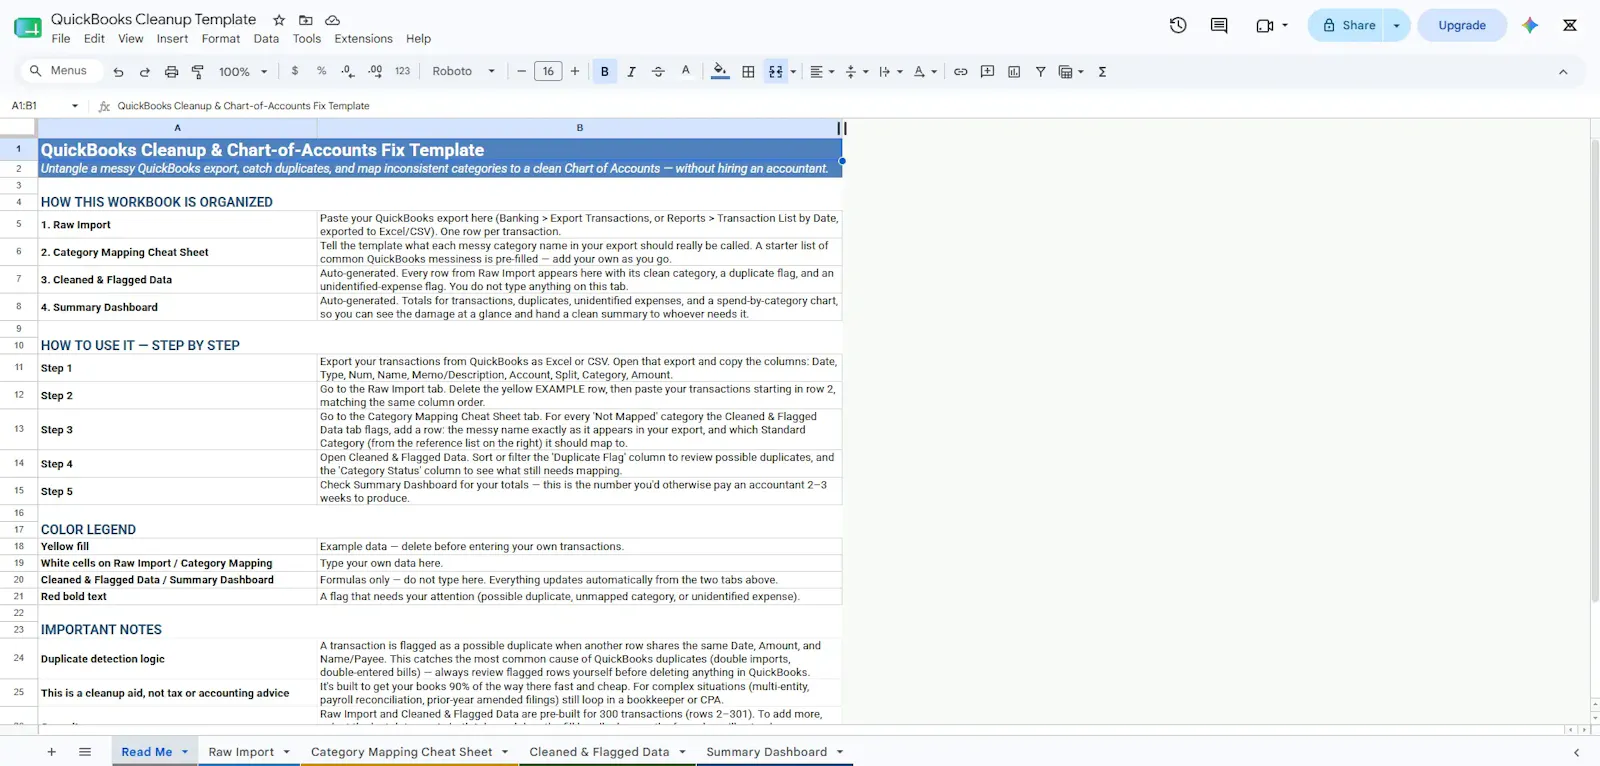The image size is (1600, 766).
Task: Apply currency format with the dollar icon
Action: (x=295, y=71)
